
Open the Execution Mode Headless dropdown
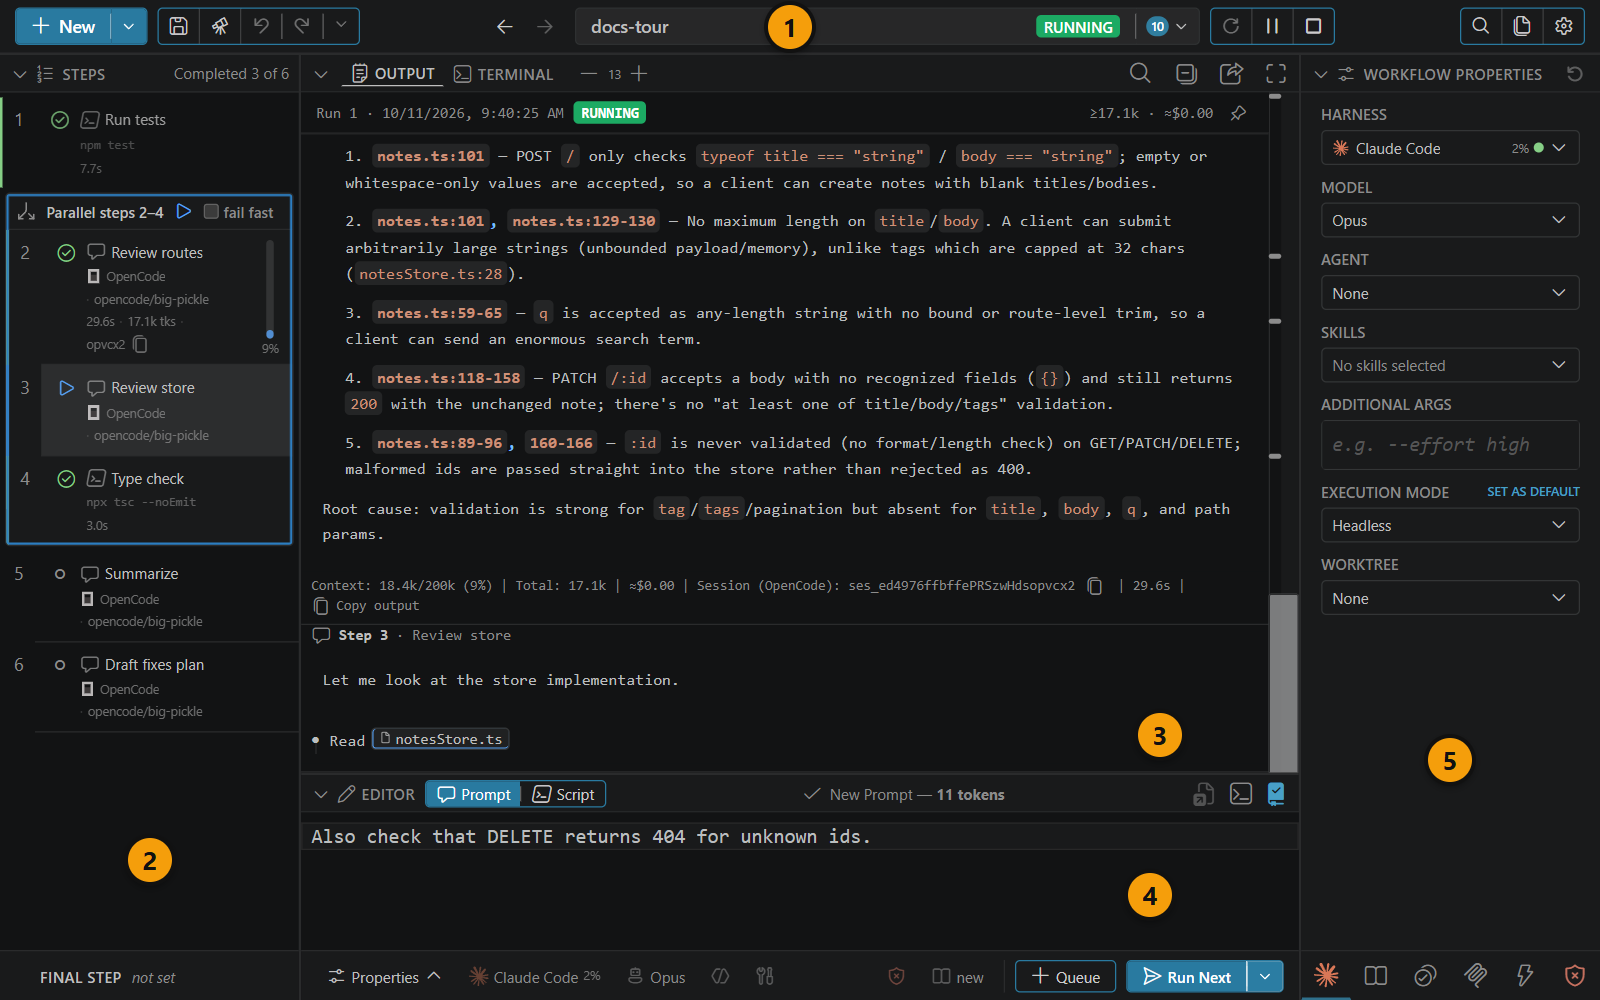pyautogui.click(x=1450, y=525)
